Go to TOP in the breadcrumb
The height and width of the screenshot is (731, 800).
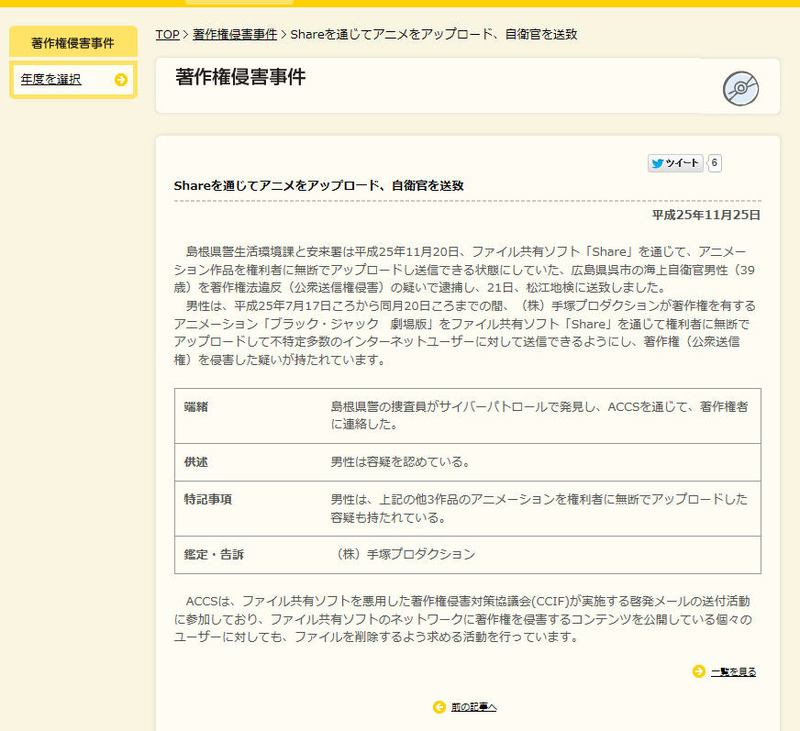(x=167, y=34)
